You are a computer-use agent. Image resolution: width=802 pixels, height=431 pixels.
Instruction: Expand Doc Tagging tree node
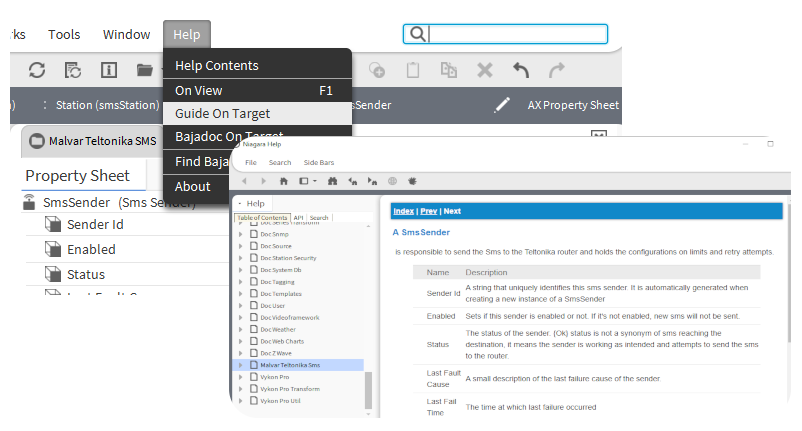241,282
